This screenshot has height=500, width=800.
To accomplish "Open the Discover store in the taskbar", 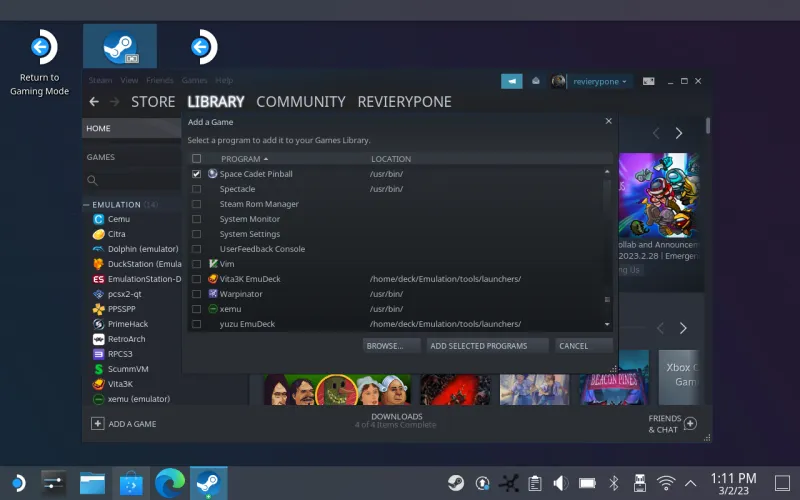I will [131, 483].
